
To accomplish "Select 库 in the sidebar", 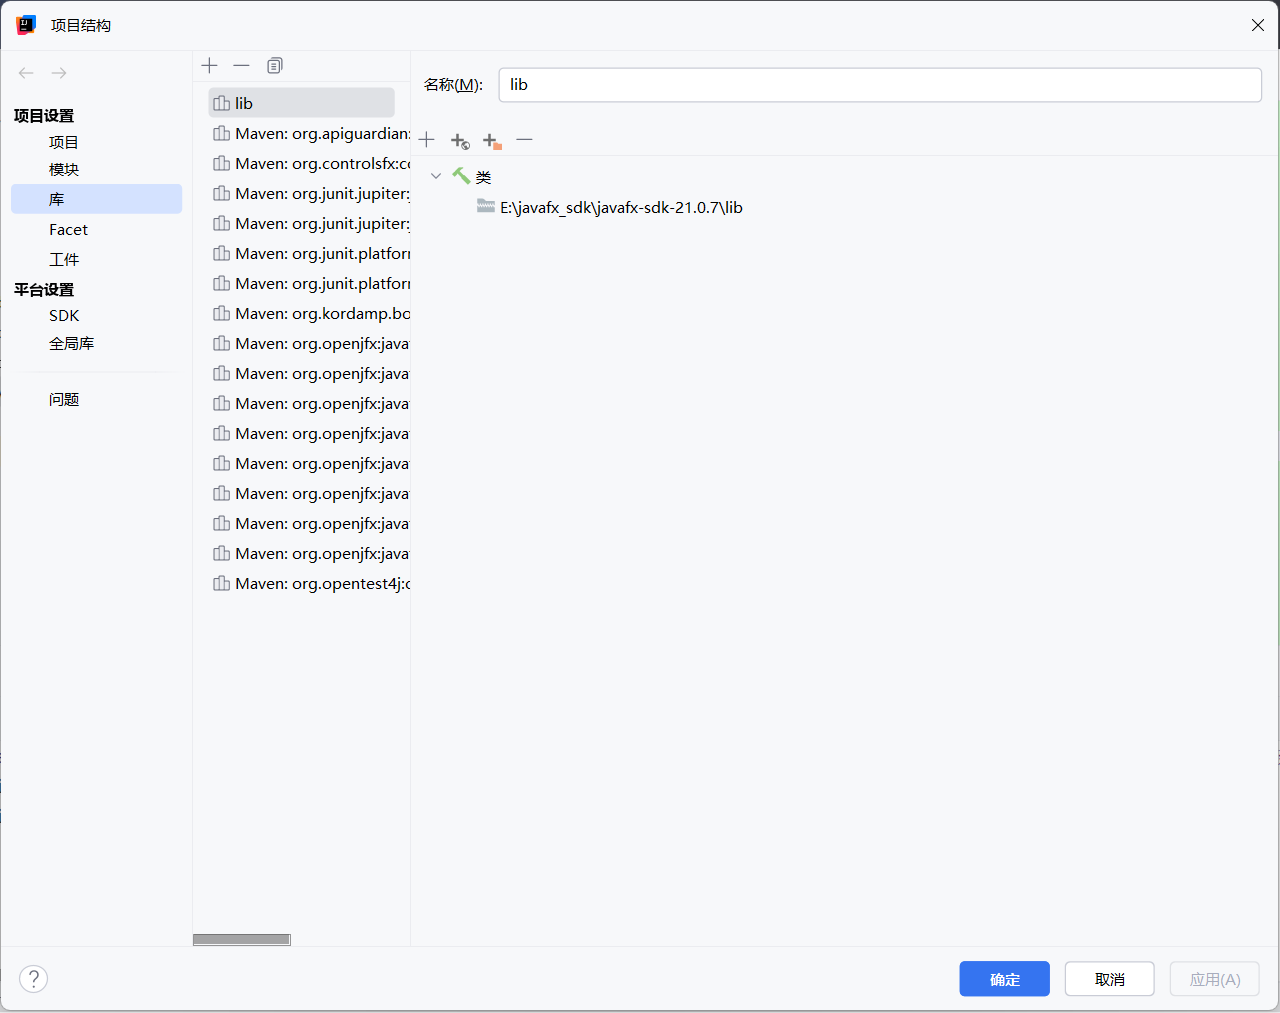I will (96, 199).
